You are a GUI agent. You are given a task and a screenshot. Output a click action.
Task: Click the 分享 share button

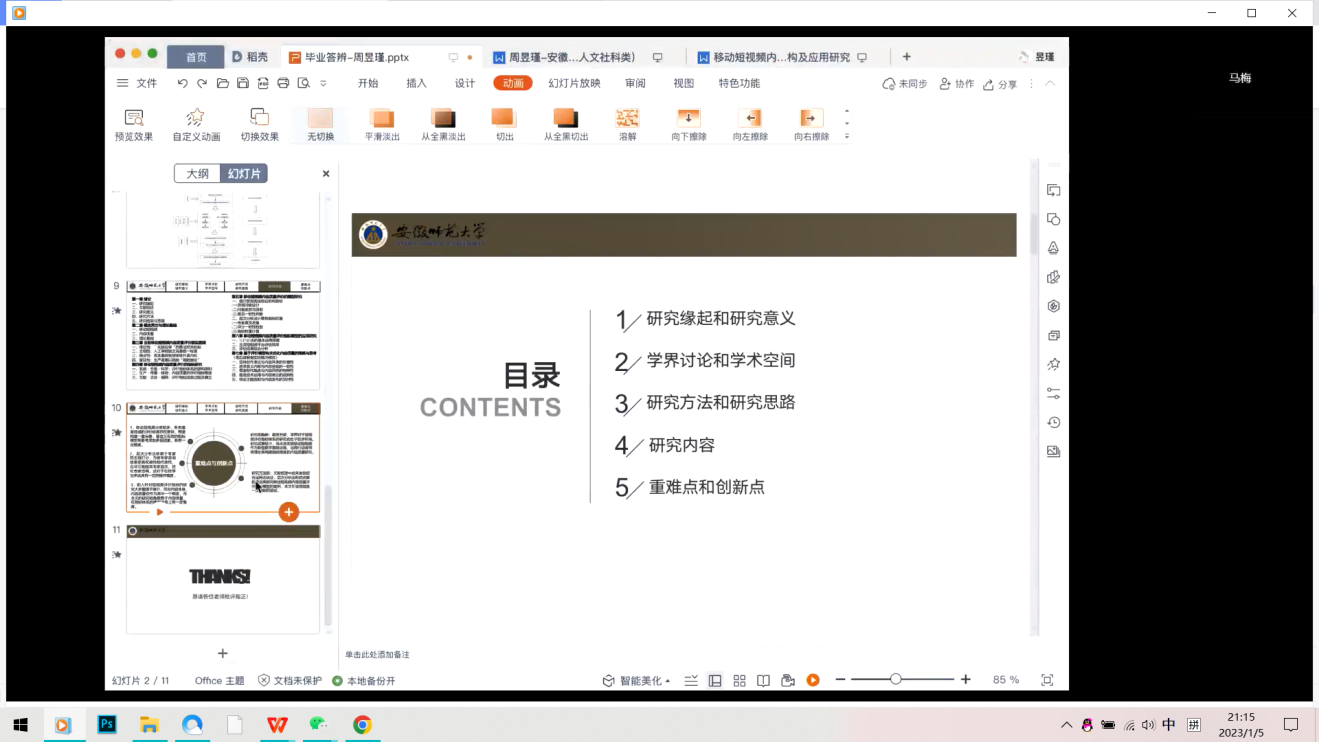tap(1000, 84)
